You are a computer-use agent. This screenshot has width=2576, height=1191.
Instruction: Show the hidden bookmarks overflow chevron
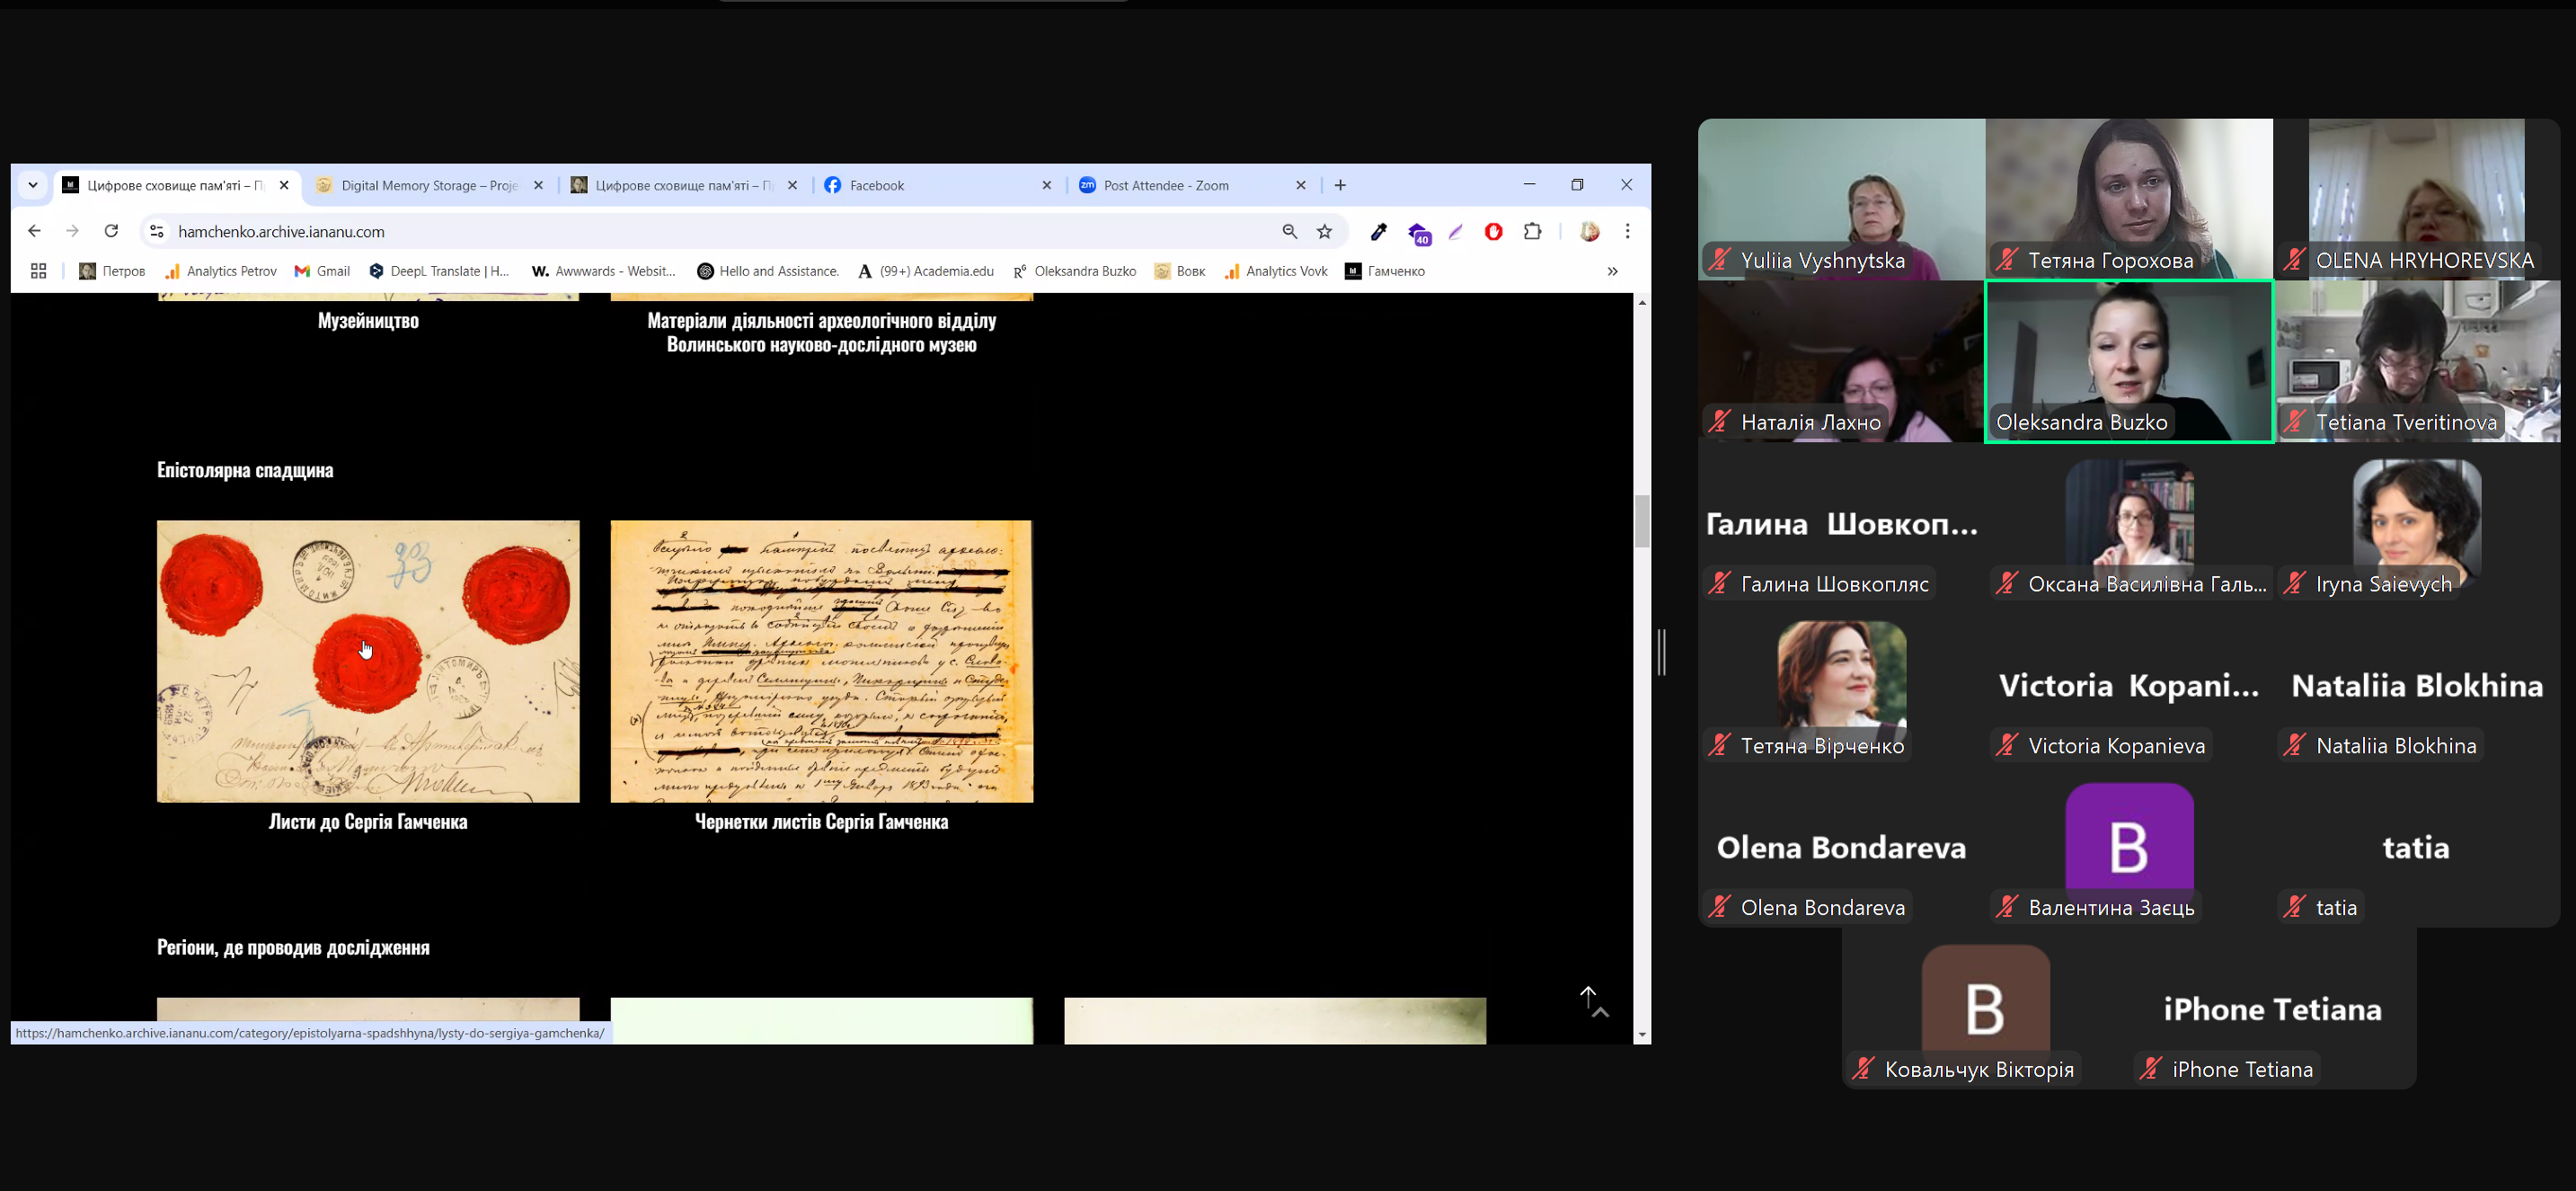click(x=1612, y=271)
